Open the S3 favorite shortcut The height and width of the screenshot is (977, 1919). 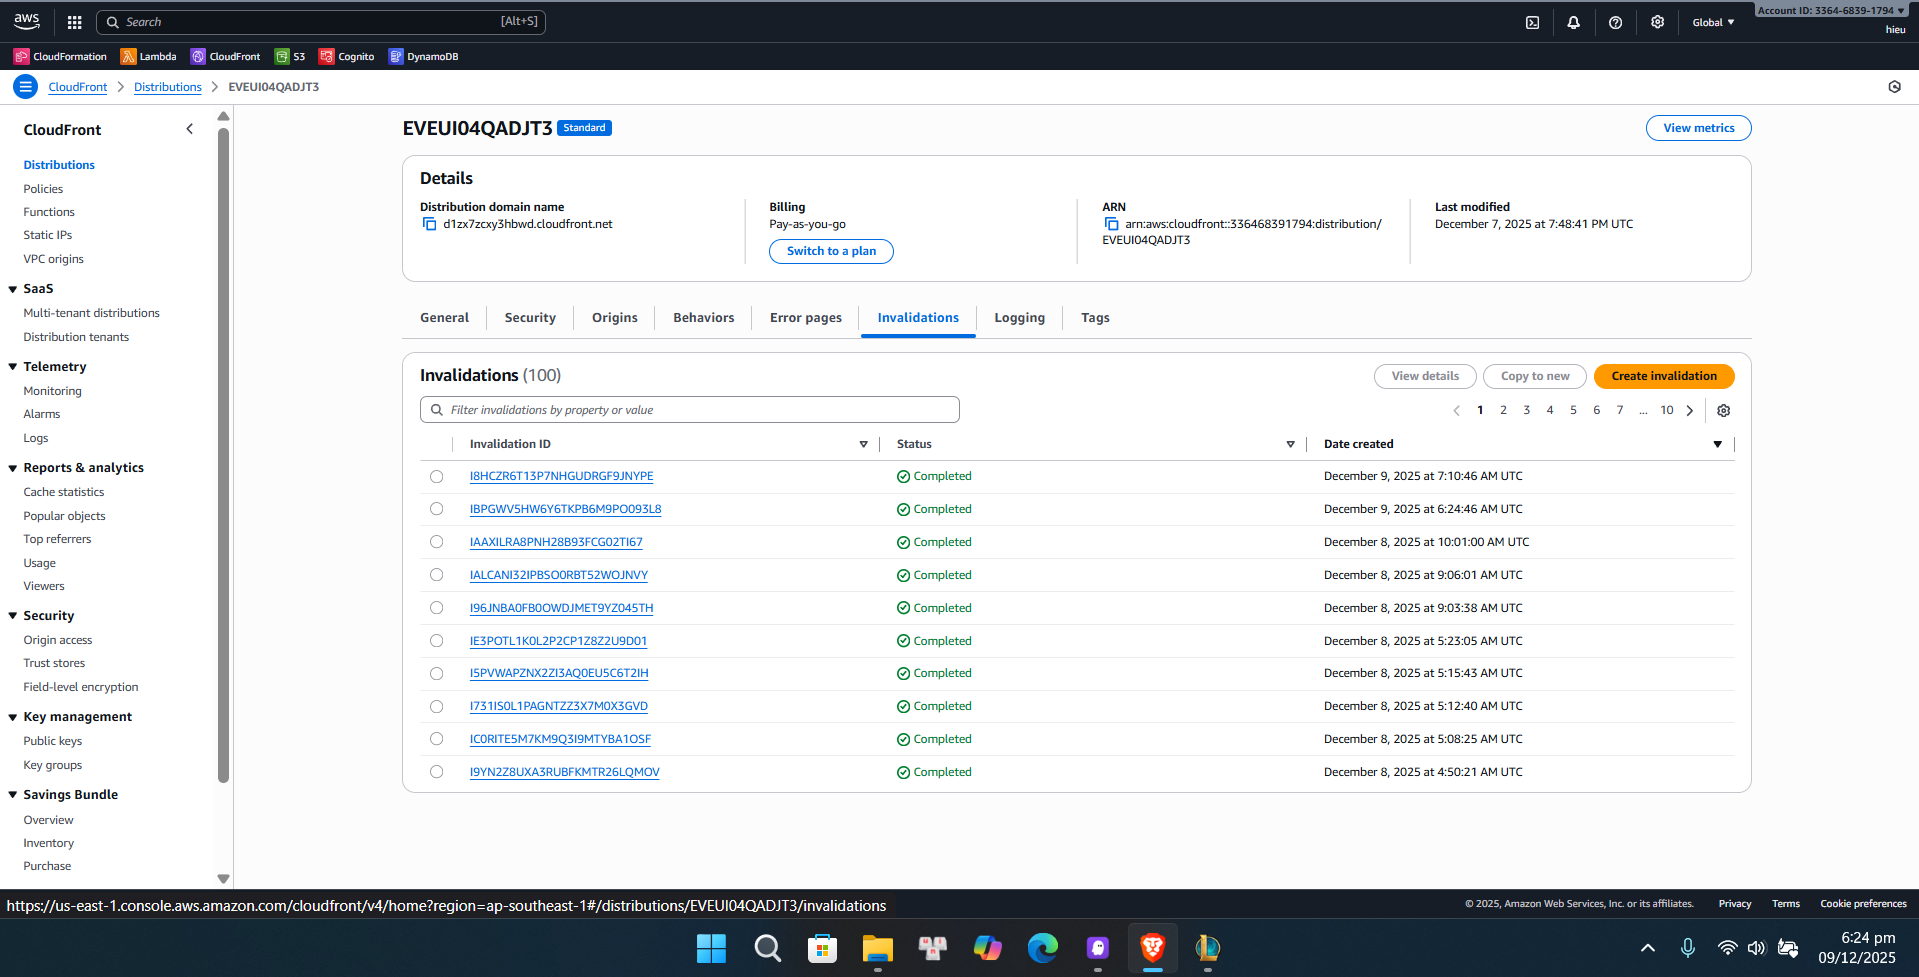coord(289,56)
